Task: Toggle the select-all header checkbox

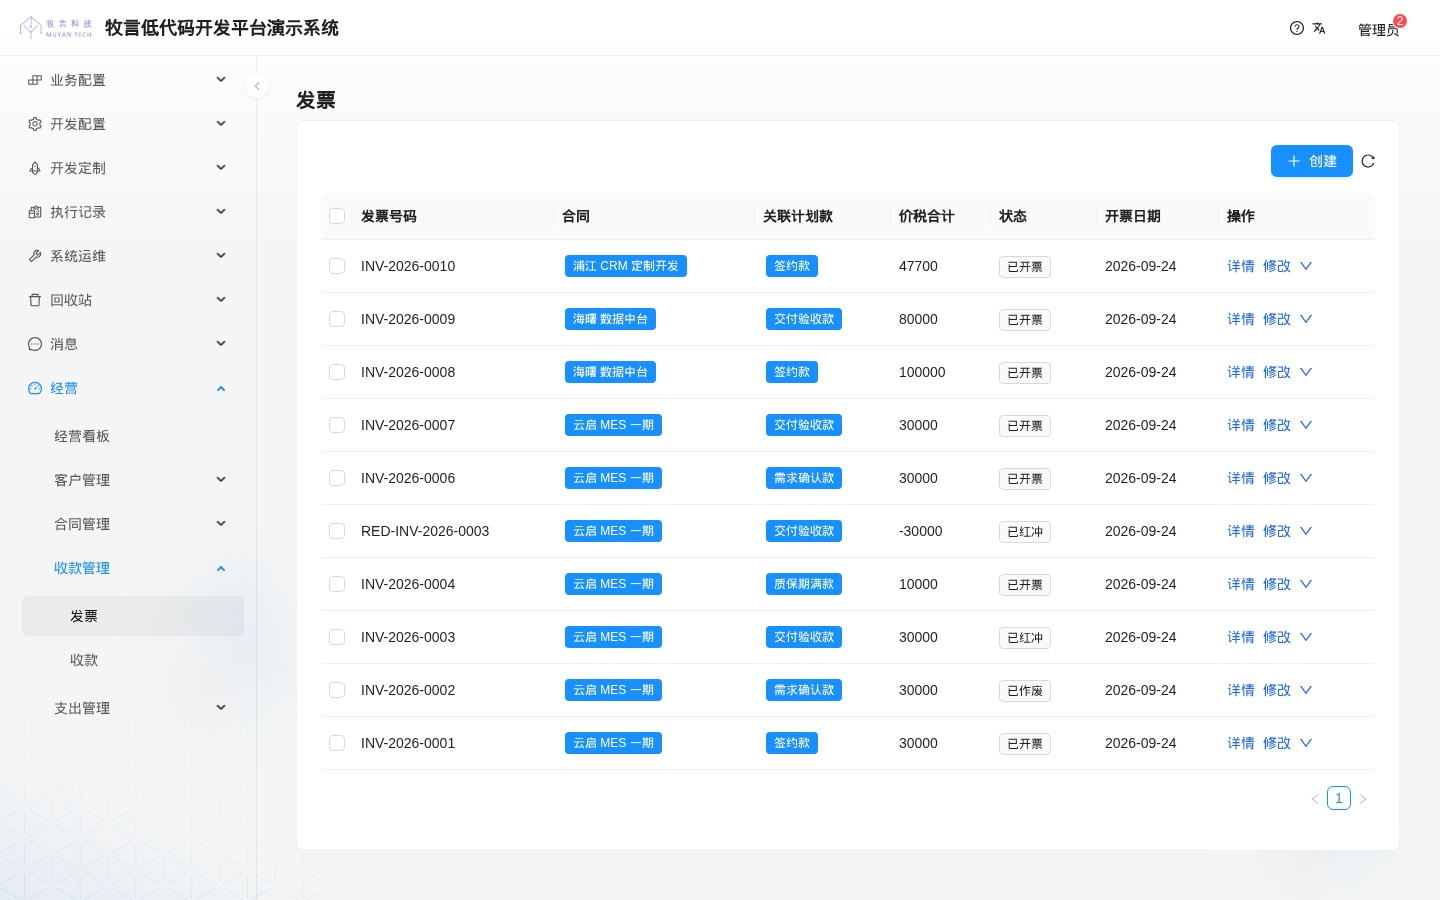Action: [337, 216]
